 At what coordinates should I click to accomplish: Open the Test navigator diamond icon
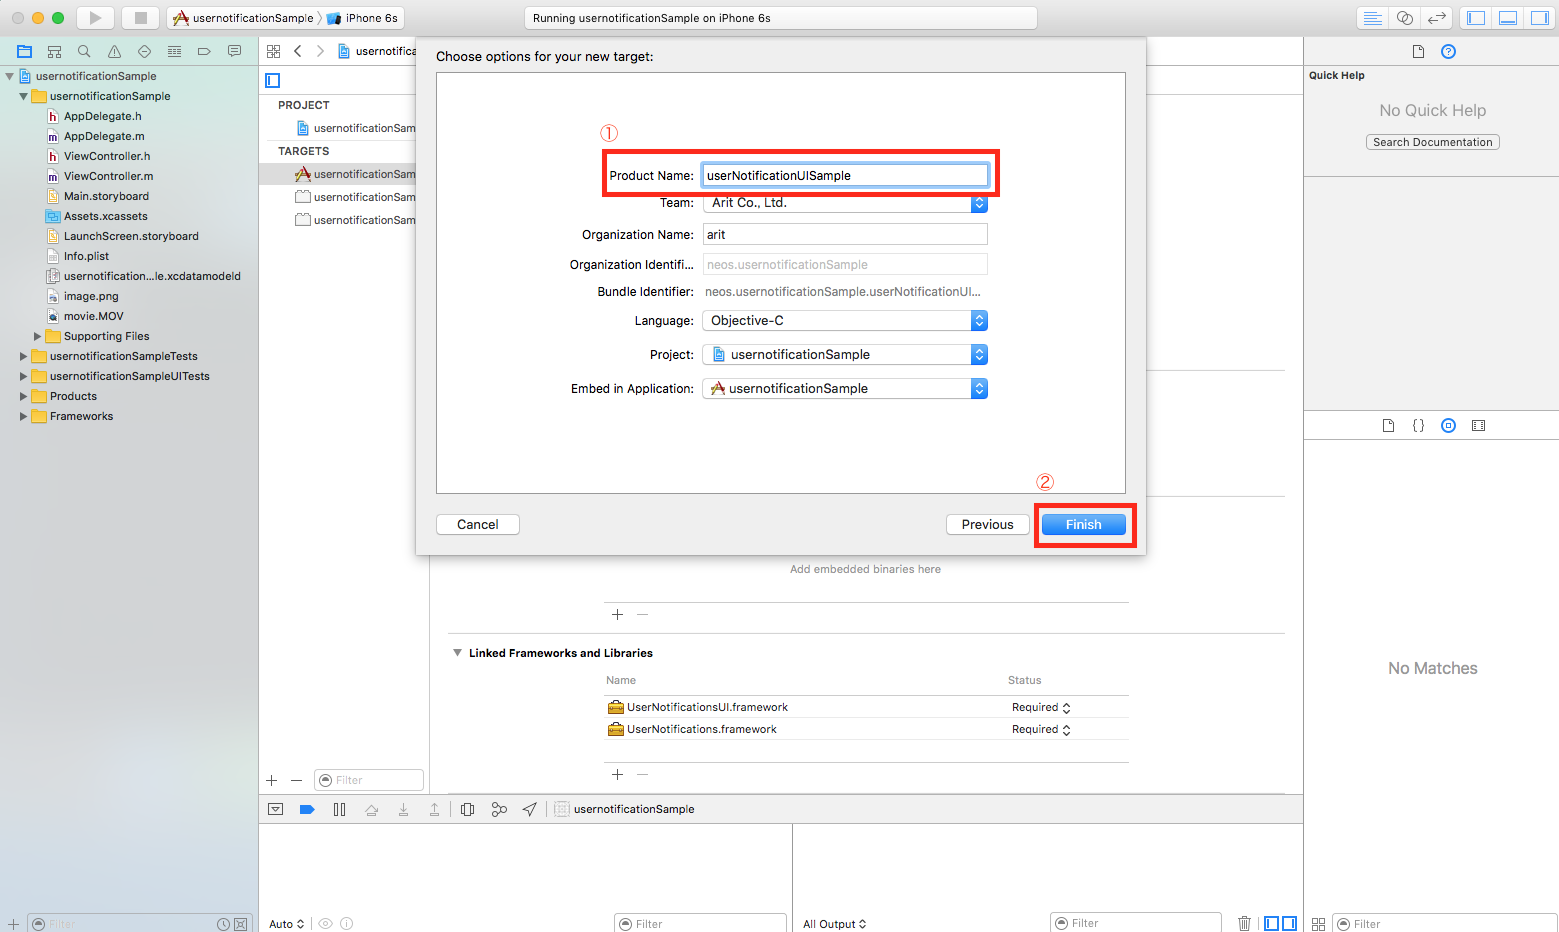click(x=144, y=51)
